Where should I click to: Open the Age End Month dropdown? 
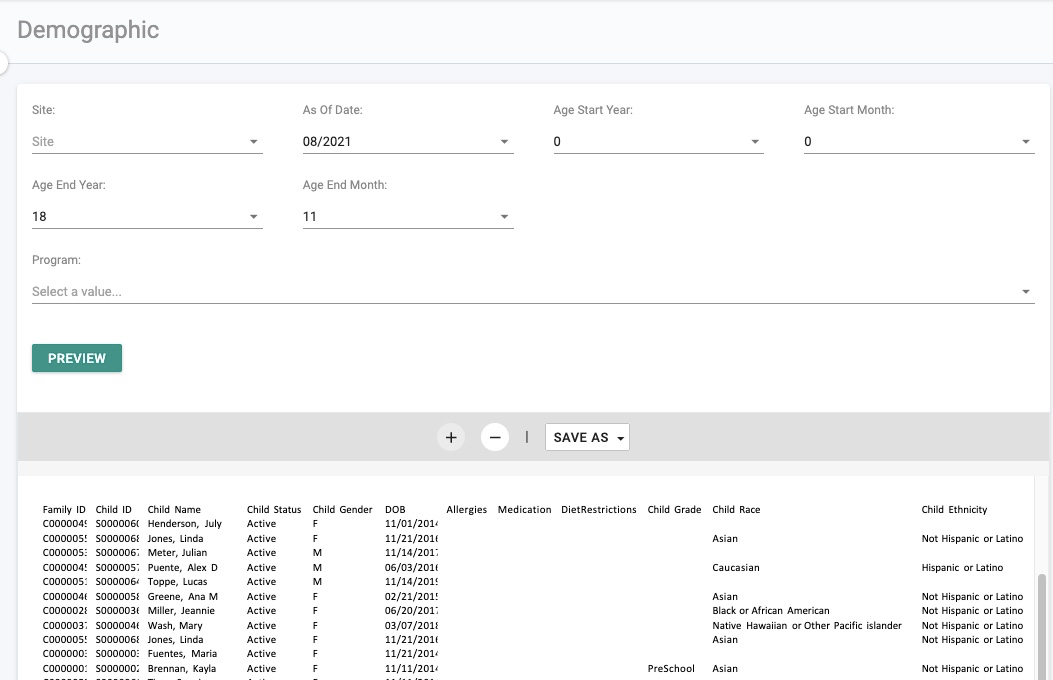coord(408,217)
